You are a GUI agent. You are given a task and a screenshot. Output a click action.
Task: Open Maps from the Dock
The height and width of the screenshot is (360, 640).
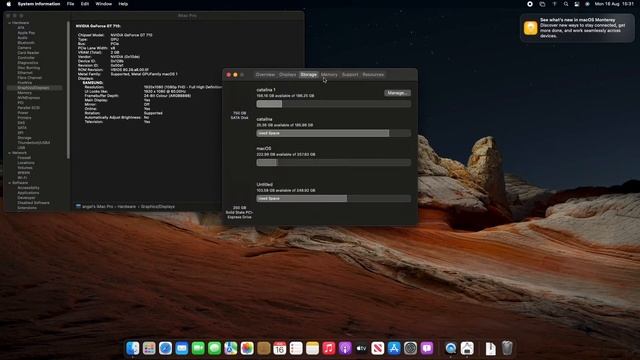pos(231,348)
